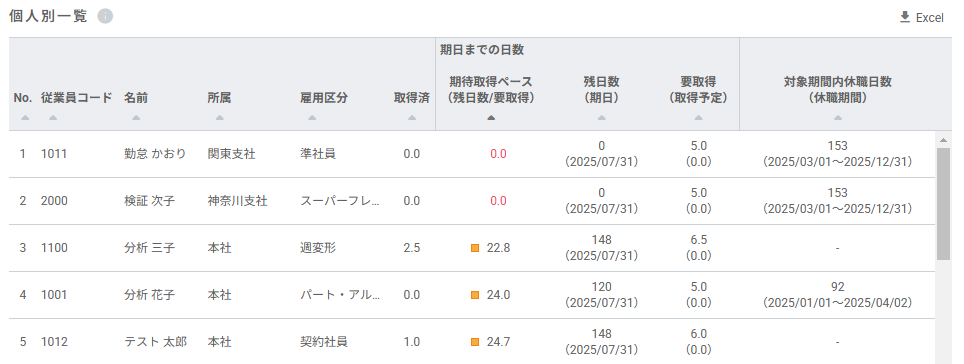This screenshot has width=964, height=364.
Task: Sort by the 雇用区分 column arrow
Action: click(312, 117)
